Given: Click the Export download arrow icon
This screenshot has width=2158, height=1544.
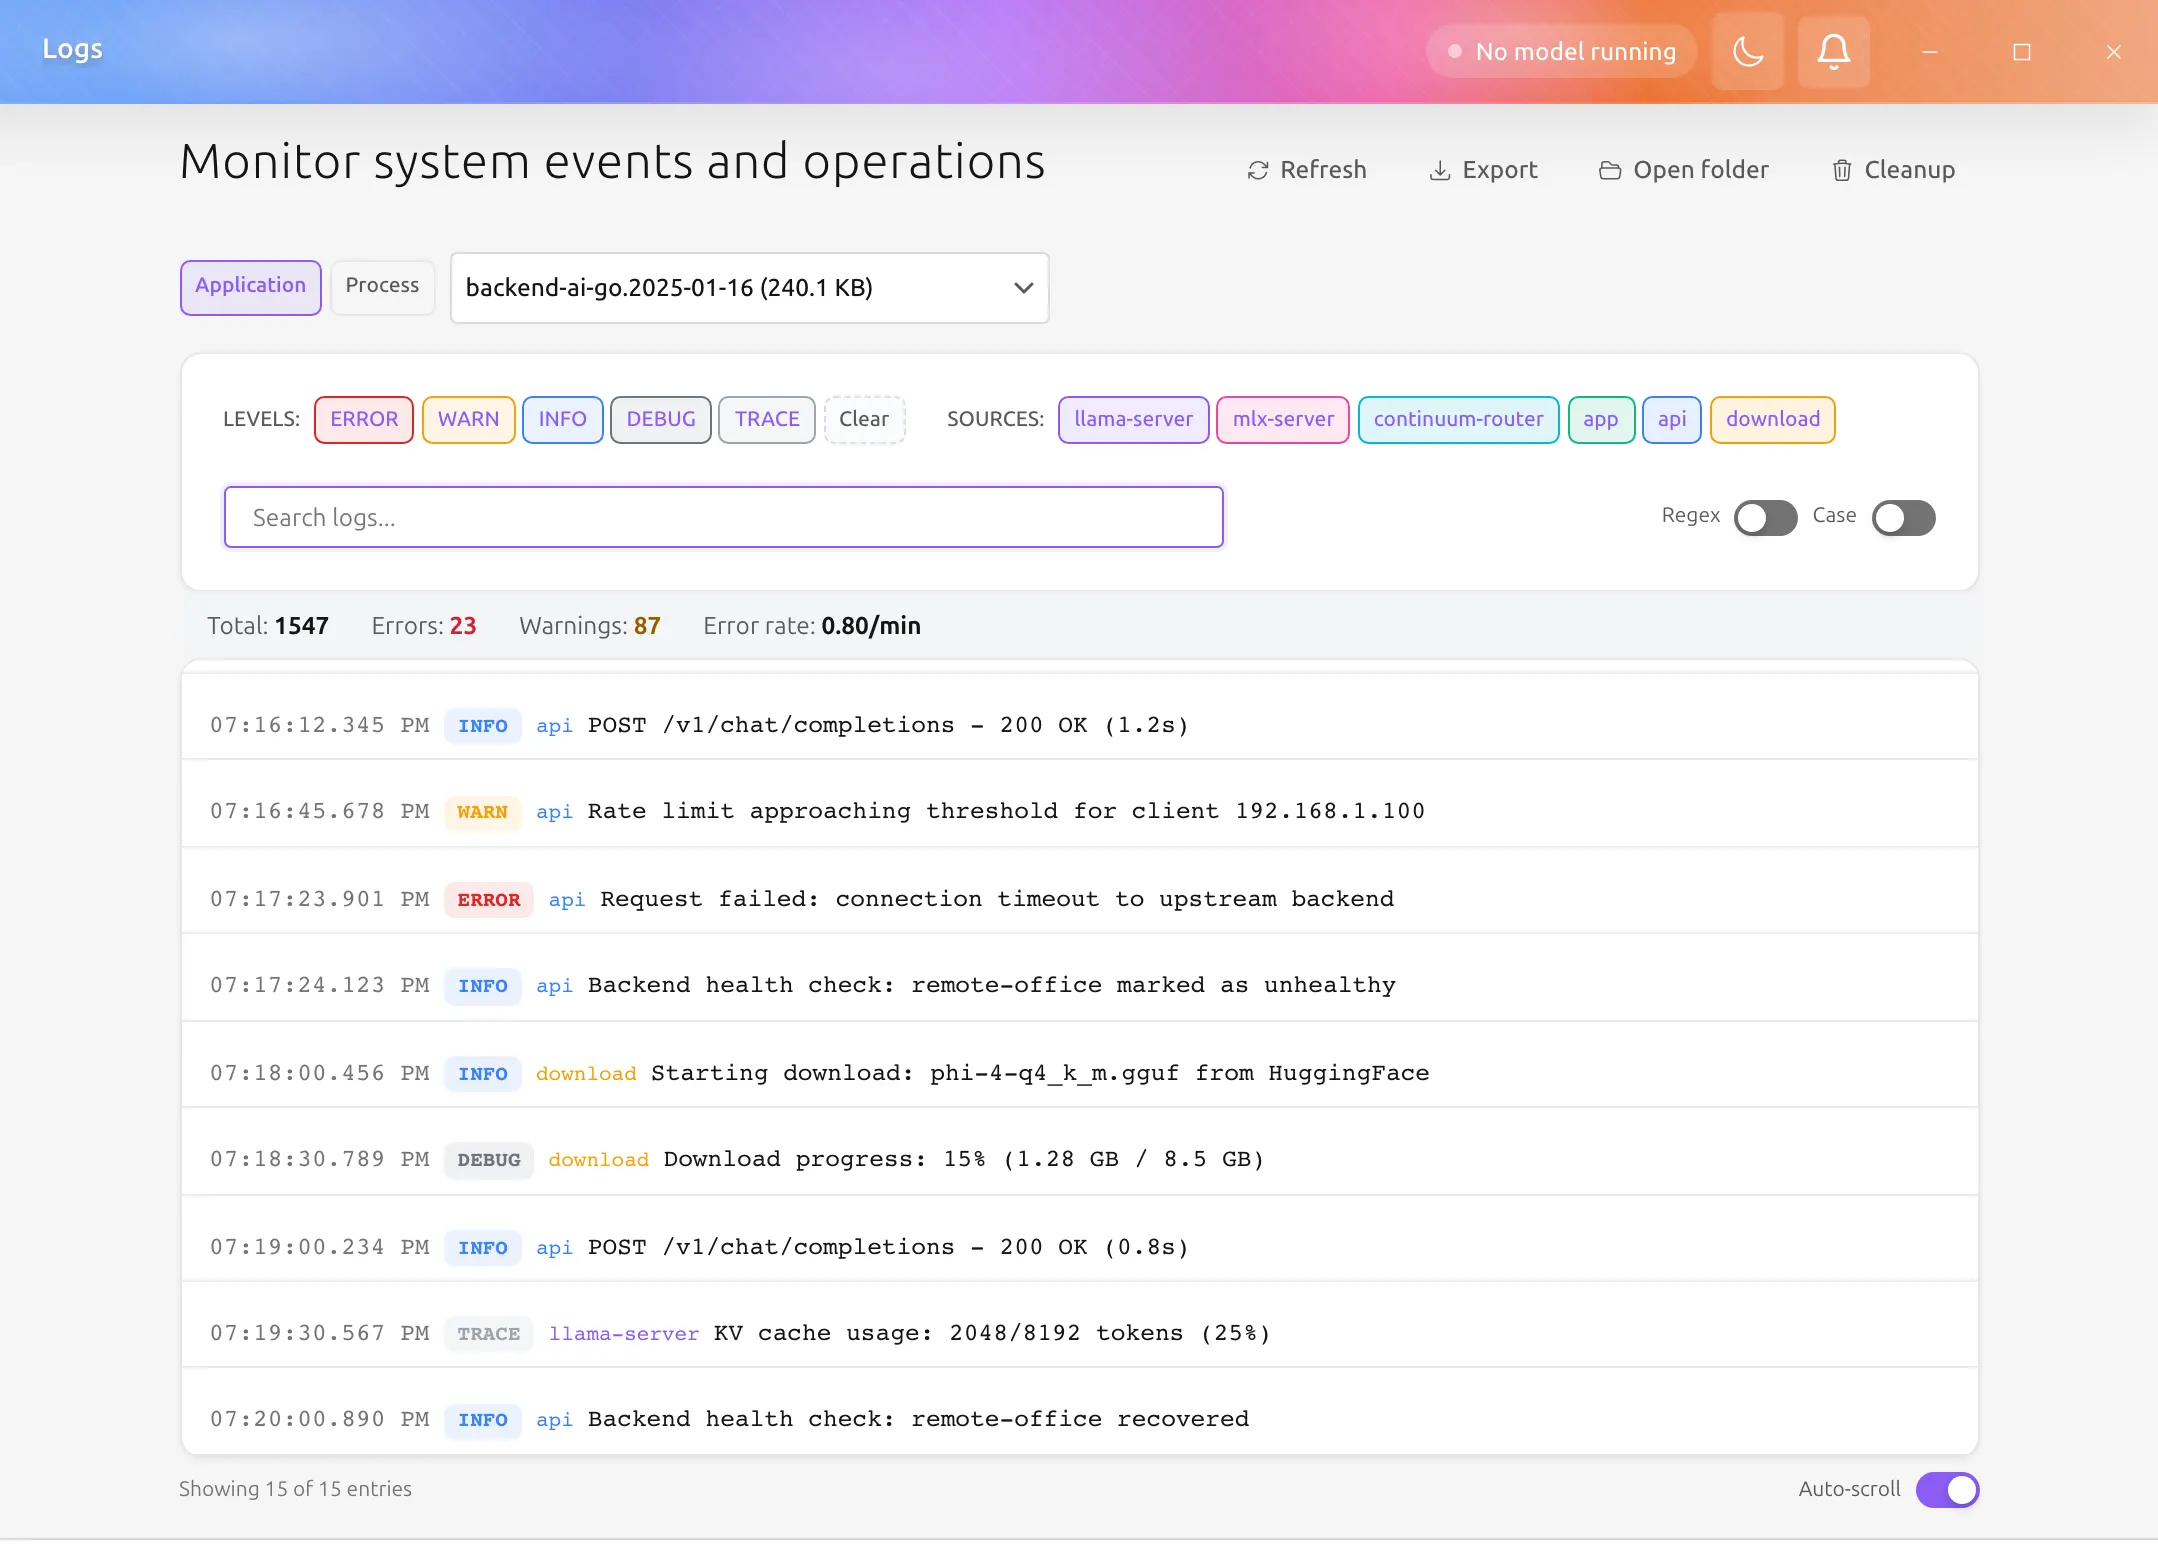Looking at the screenshot, I should tap(1440, 171).
